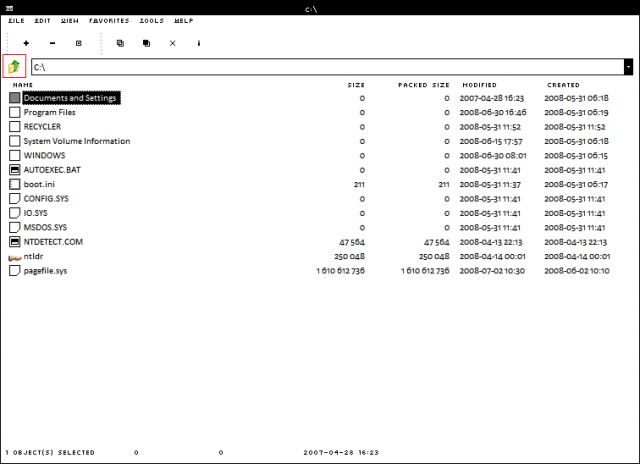Open the Tools menu
This screenshot has height=464, width=640.
(x=152, y=21)
